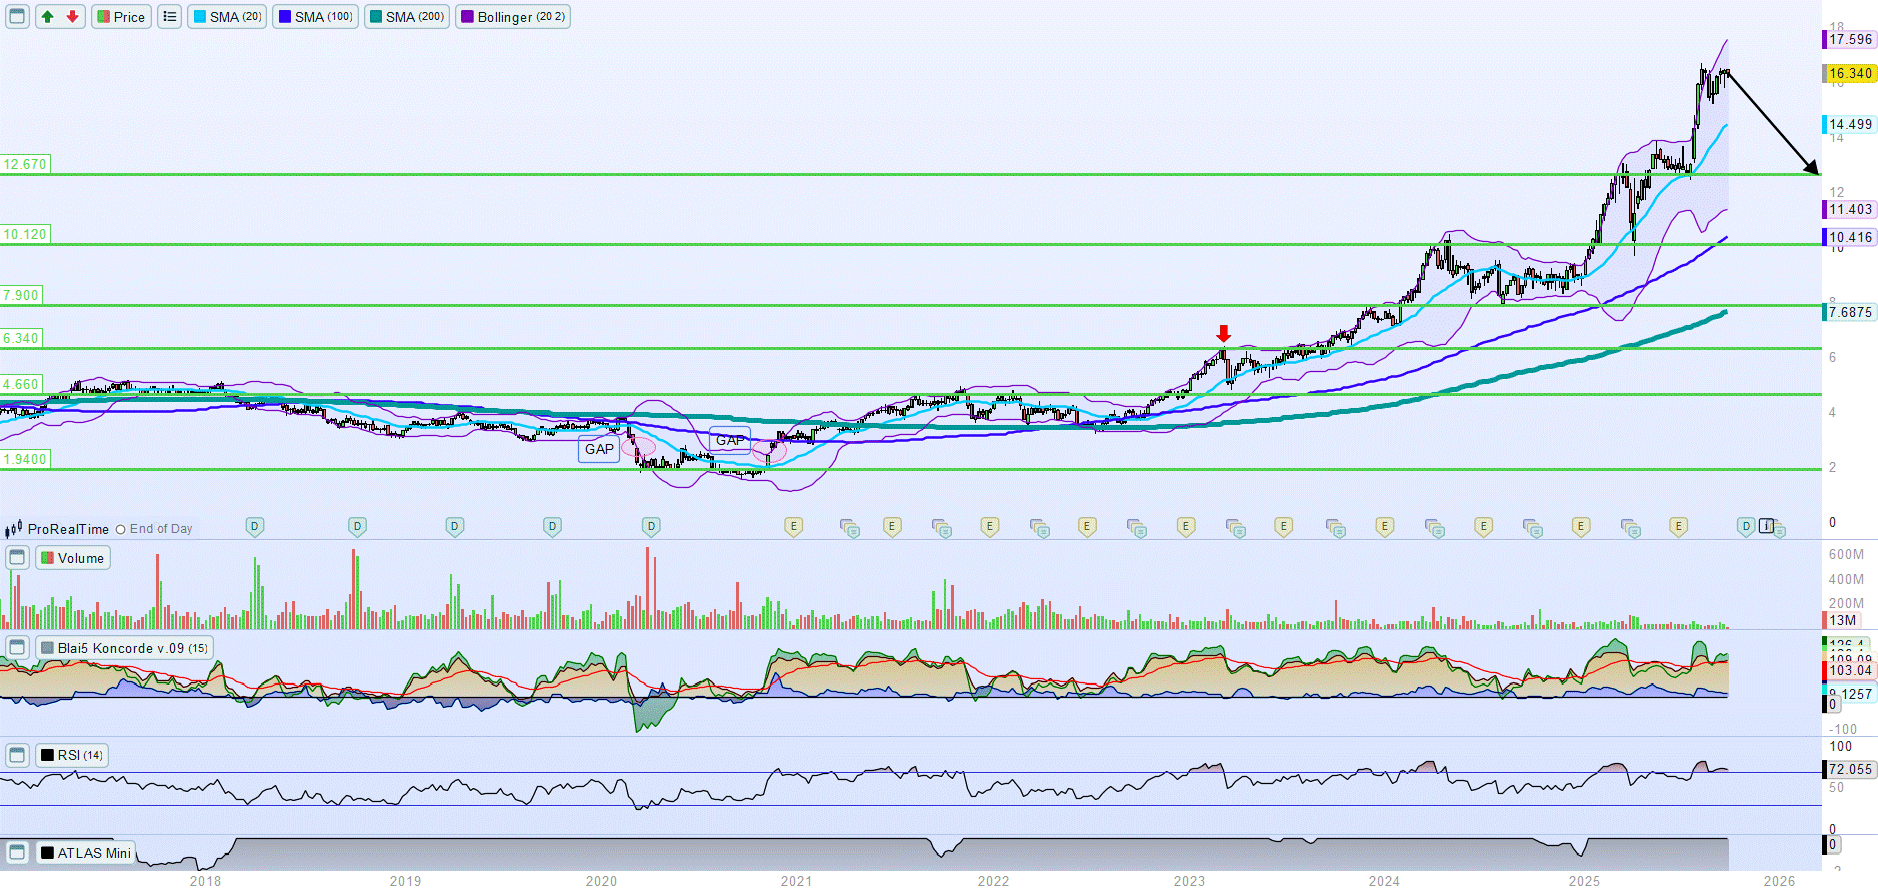This screenshot has width=1878, height=888.
Task: Select the End of Day radio button
Action: click(x=121, y=529)
